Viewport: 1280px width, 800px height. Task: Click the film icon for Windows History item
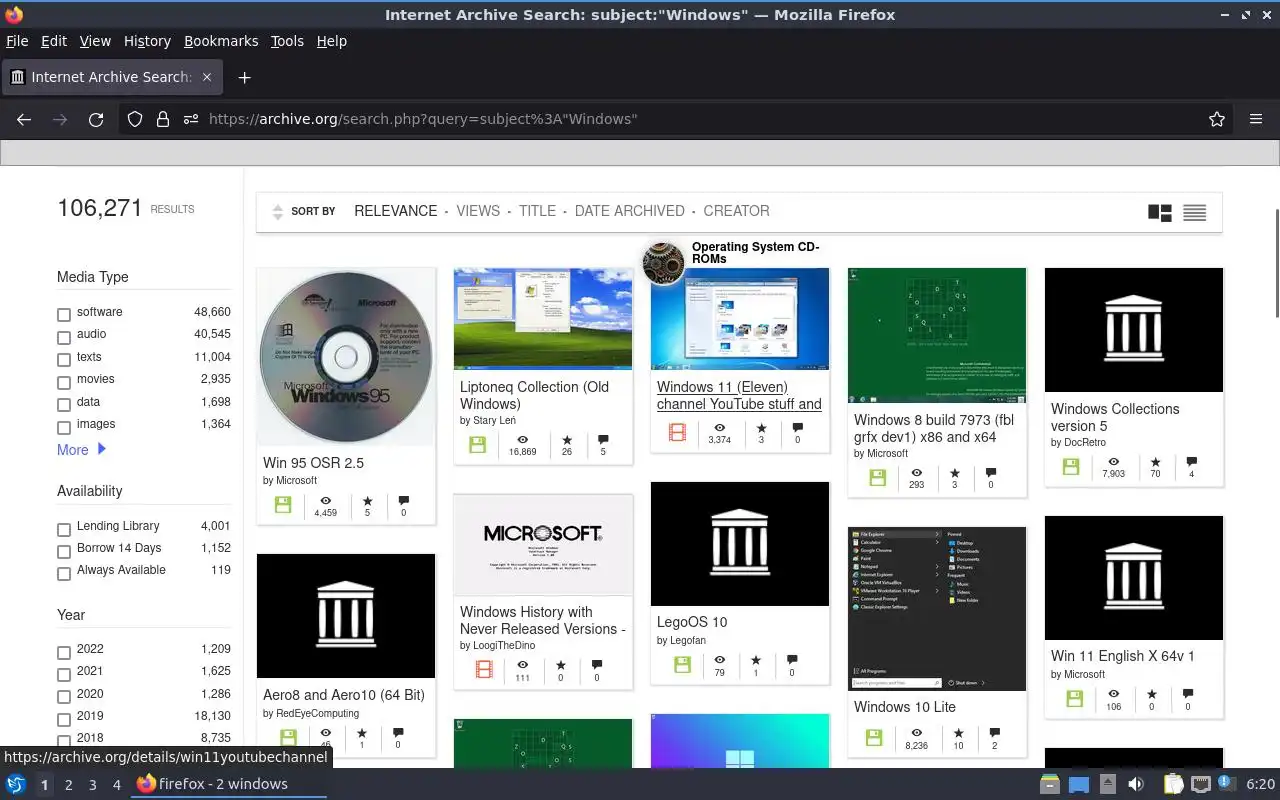484,670
